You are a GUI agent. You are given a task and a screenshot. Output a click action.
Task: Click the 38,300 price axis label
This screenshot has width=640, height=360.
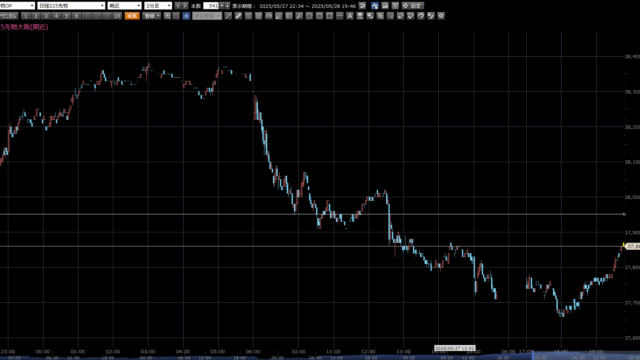tap(632, 92)
